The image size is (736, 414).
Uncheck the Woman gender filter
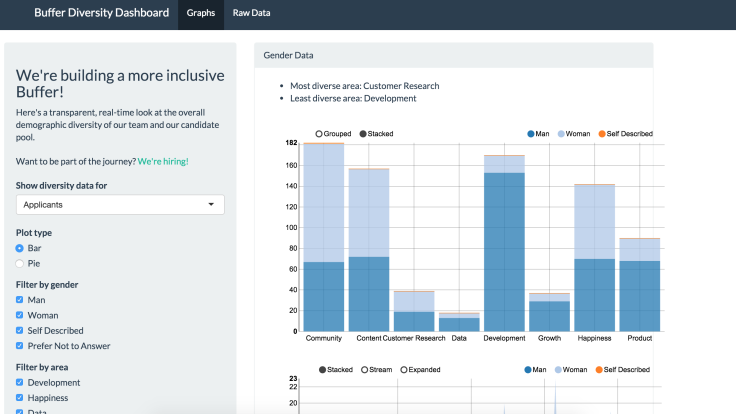tap(19, 315)
